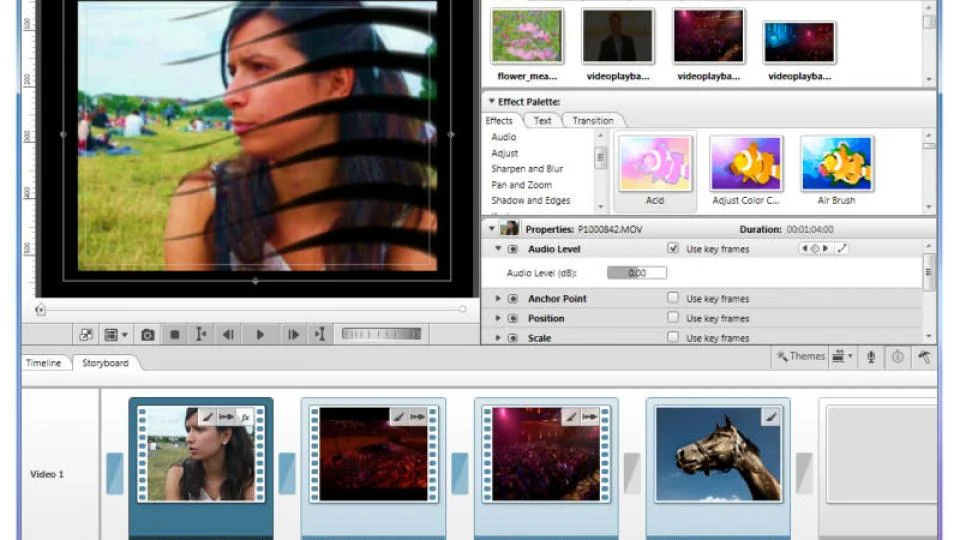Select the Adjust effect category

click(504, 153)
